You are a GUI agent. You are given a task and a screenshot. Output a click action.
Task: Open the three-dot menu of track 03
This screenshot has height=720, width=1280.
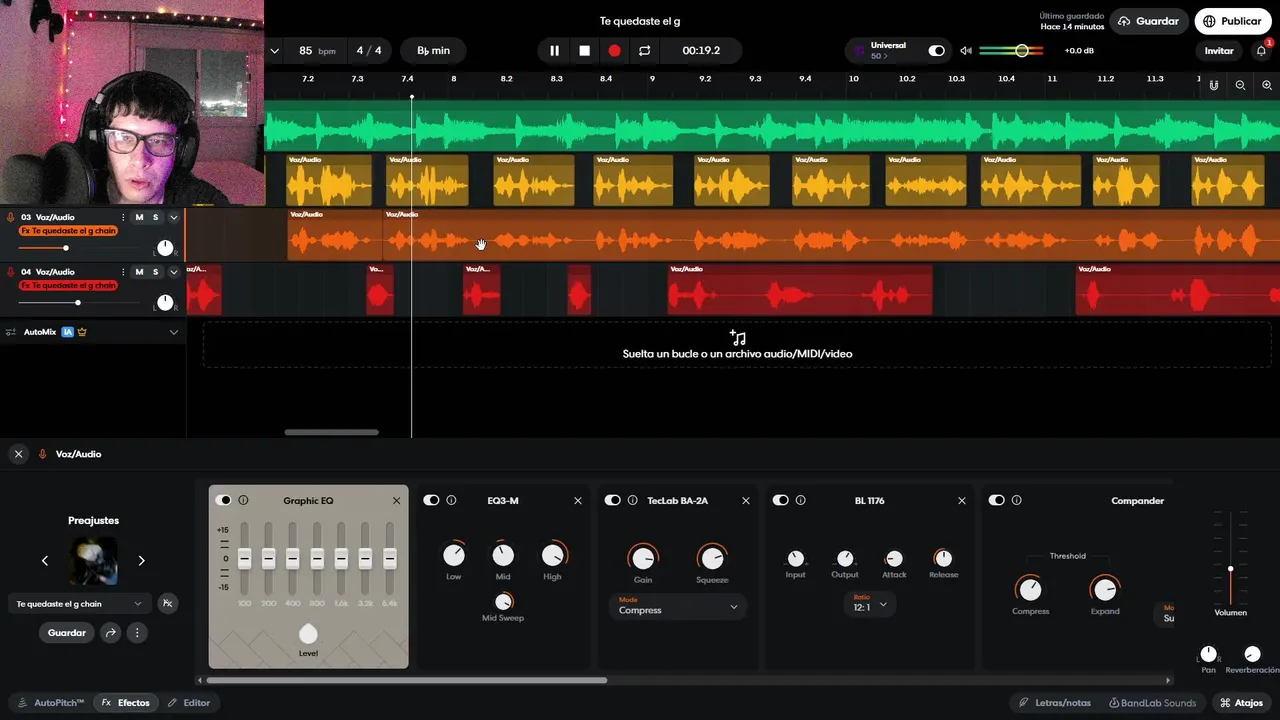coord(123,217)
